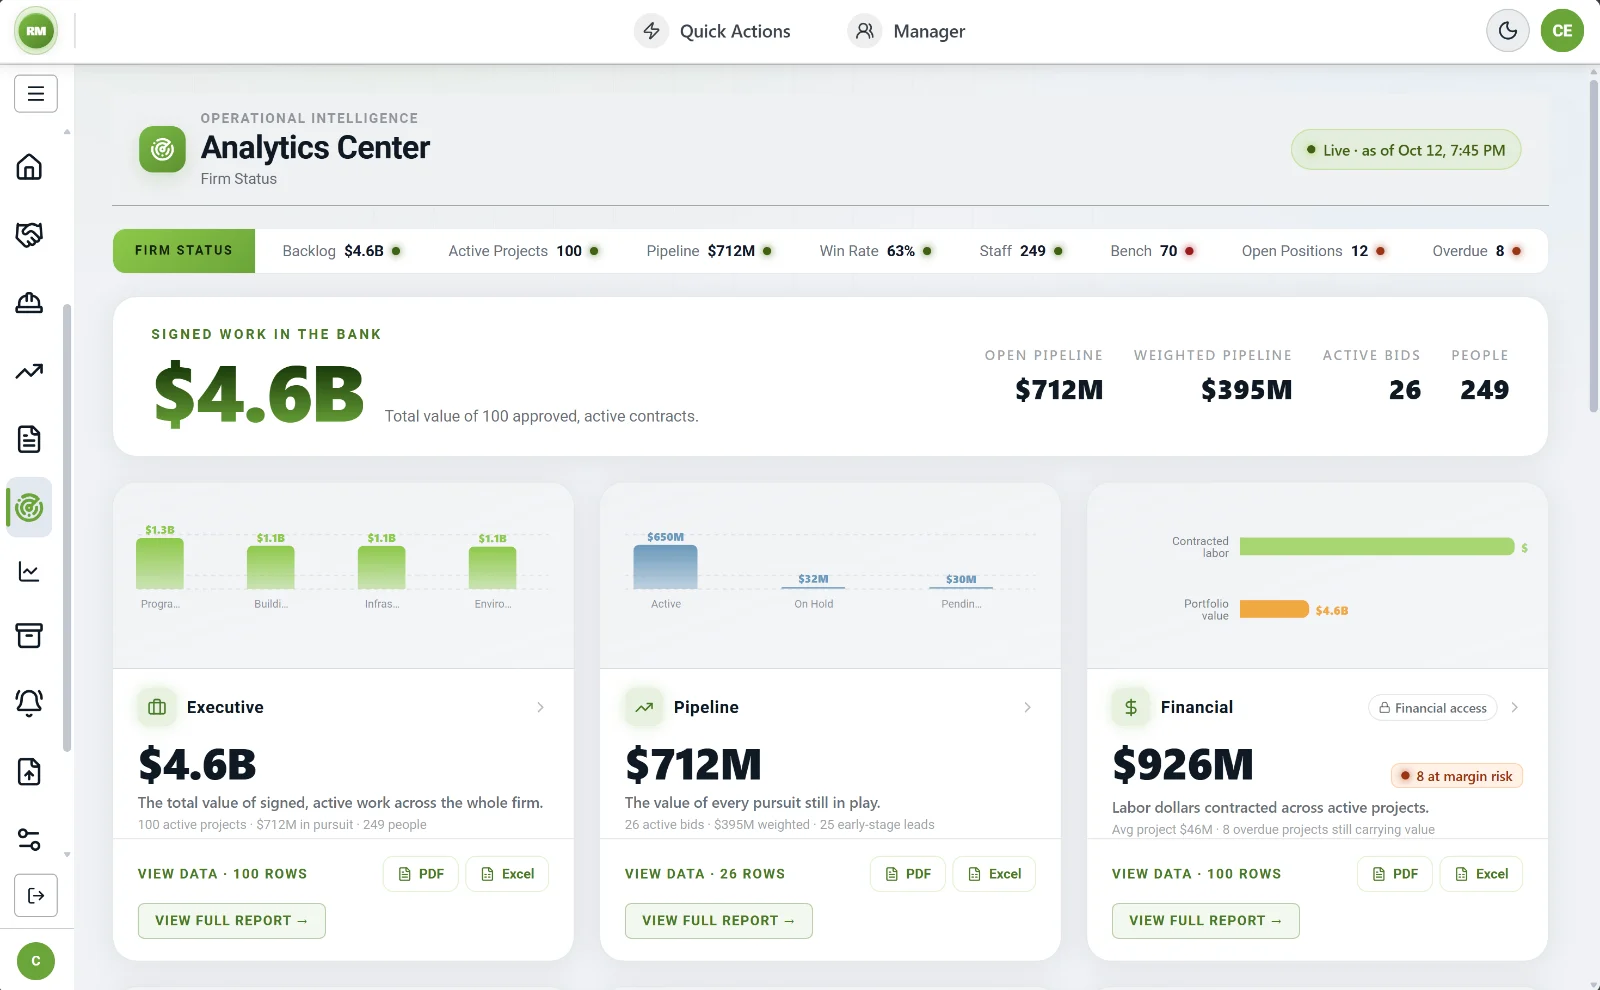Open the CE user avatar menu

pyautogui.click(x=1562, y=31)
